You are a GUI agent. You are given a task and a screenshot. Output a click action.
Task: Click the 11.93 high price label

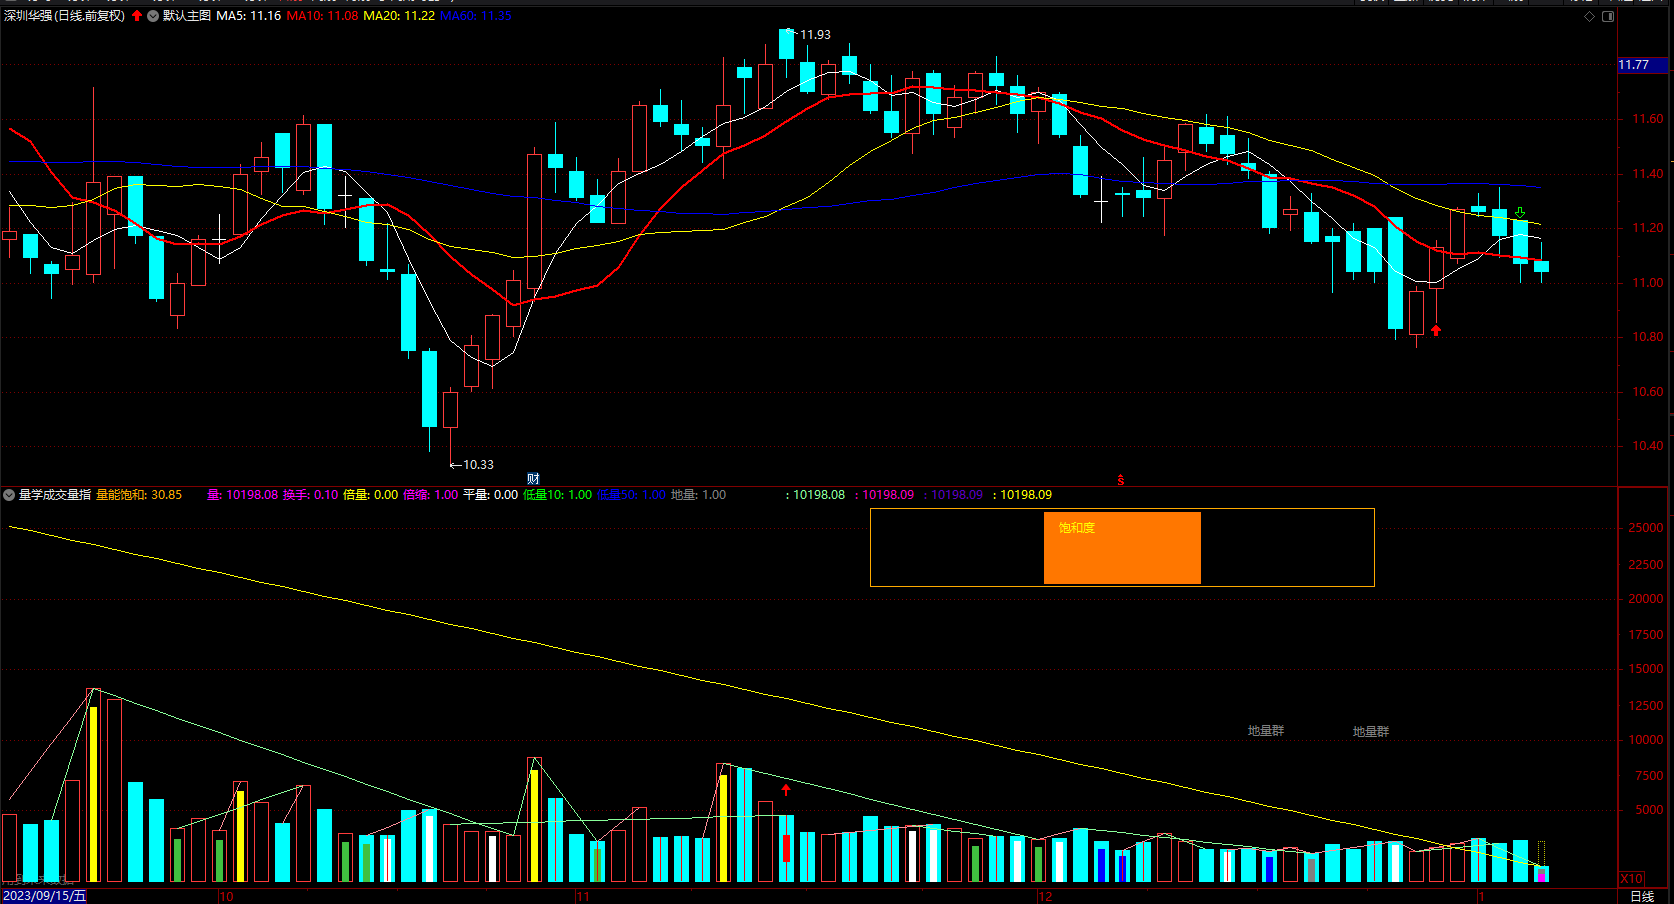click(x=815, y=35)
